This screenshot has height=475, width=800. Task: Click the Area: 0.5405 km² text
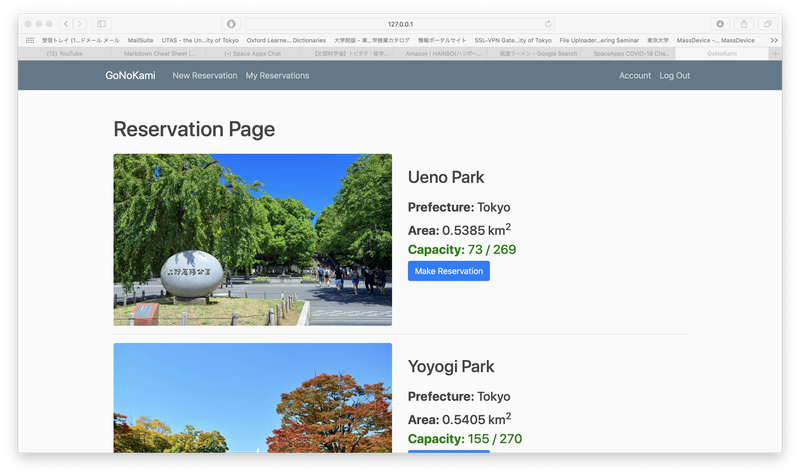point(459,419)
